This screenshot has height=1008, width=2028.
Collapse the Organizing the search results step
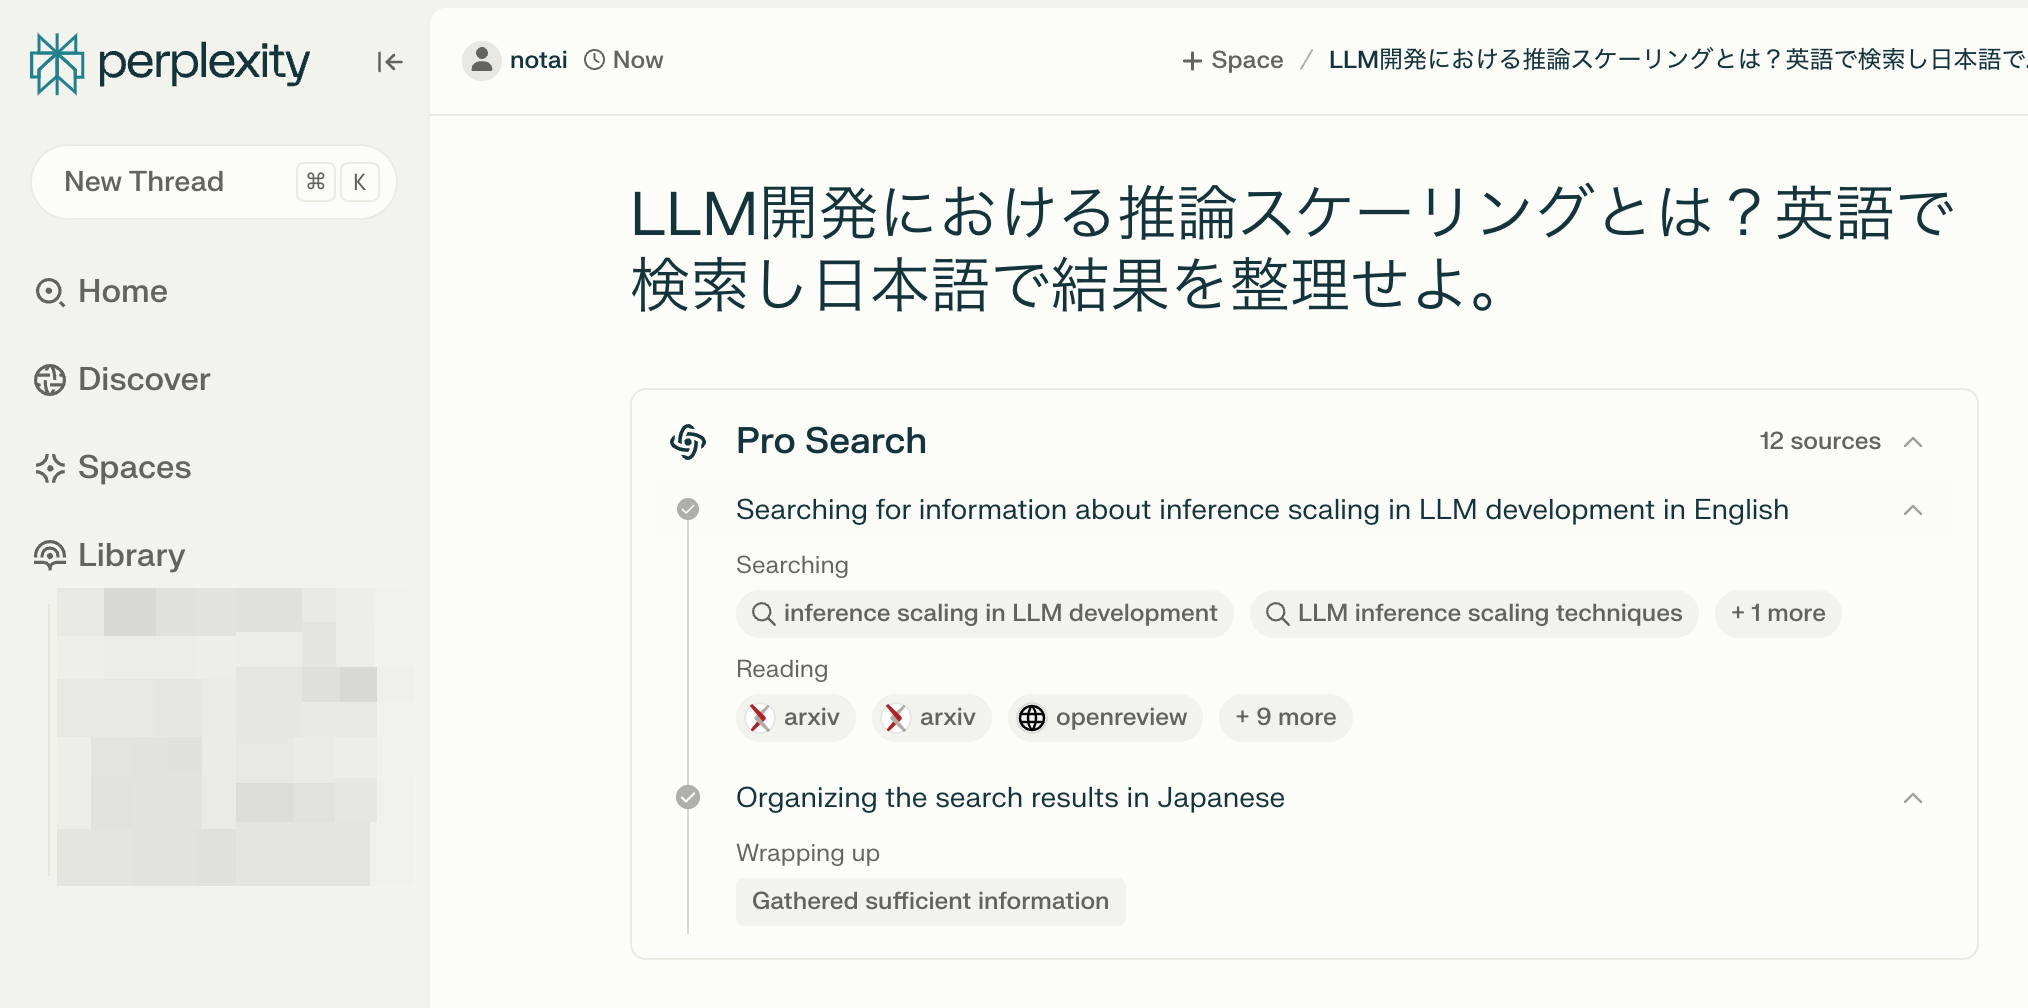(x=1912, y=798)
